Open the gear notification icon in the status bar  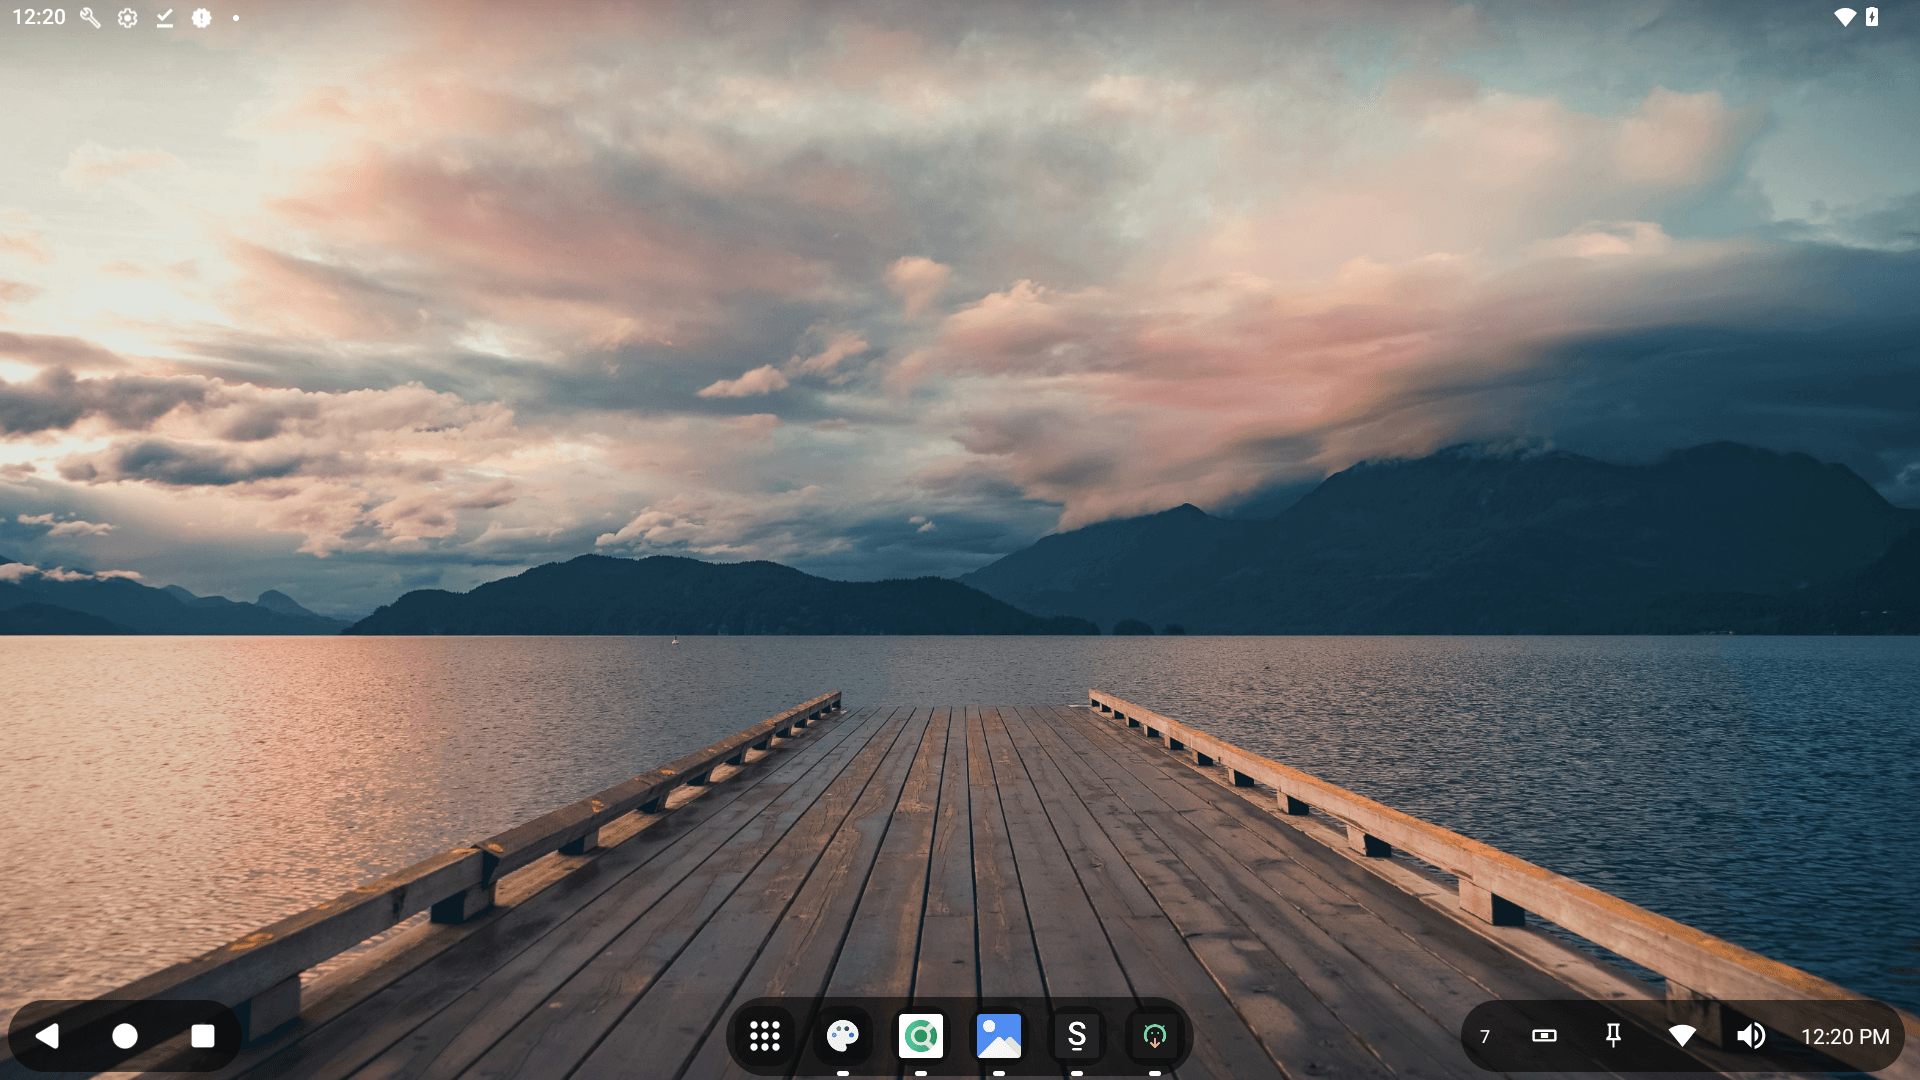click(x=128, y=18)
